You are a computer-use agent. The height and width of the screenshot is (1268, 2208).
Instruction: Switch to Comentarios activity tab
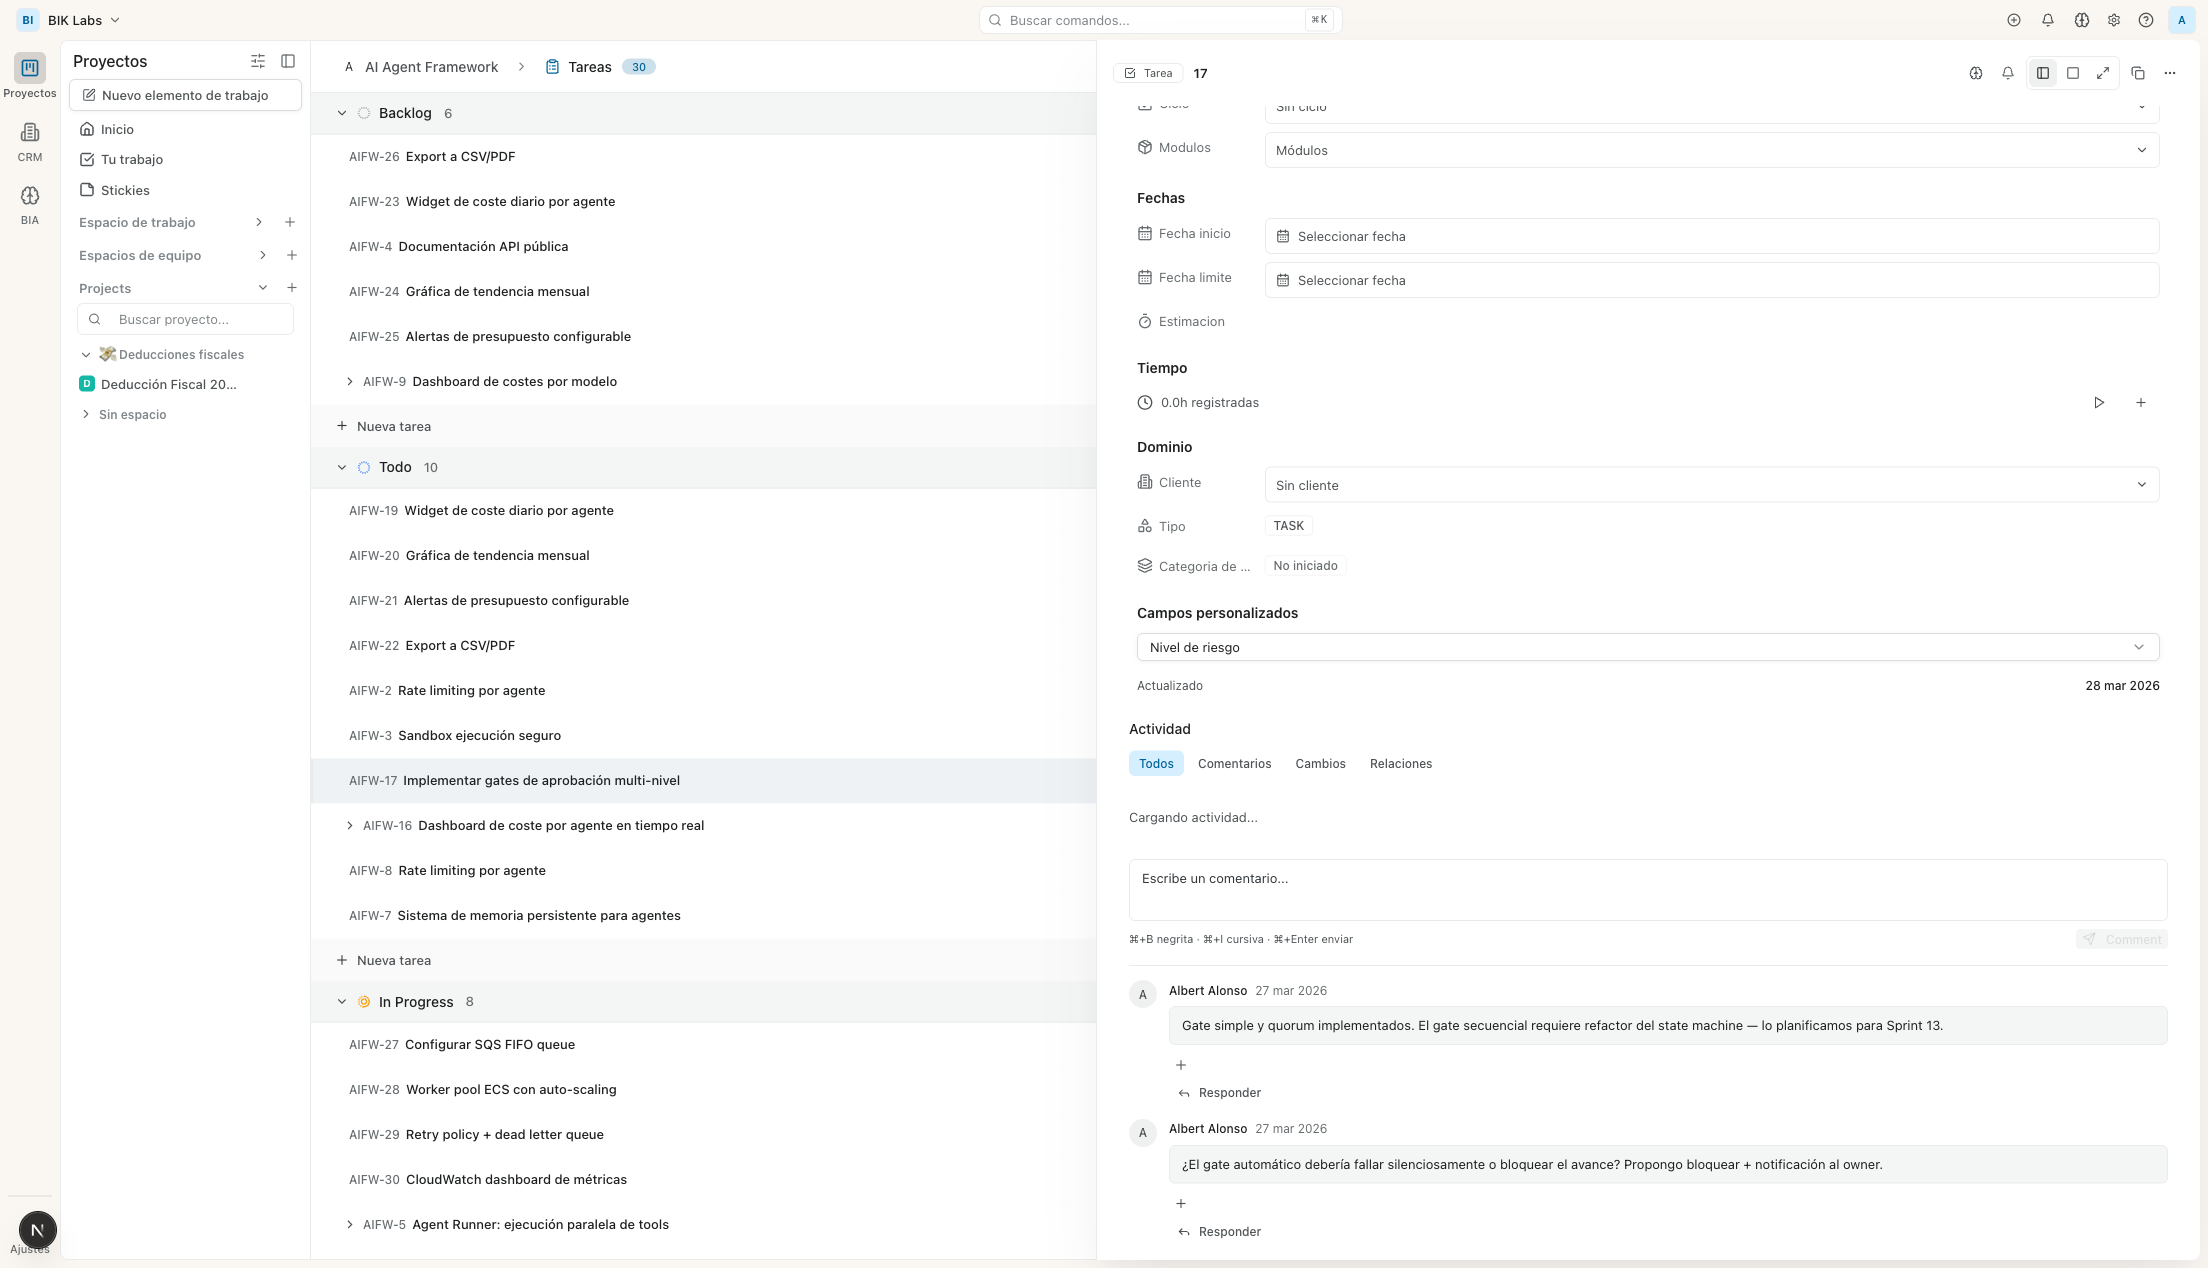[1234, 764]
